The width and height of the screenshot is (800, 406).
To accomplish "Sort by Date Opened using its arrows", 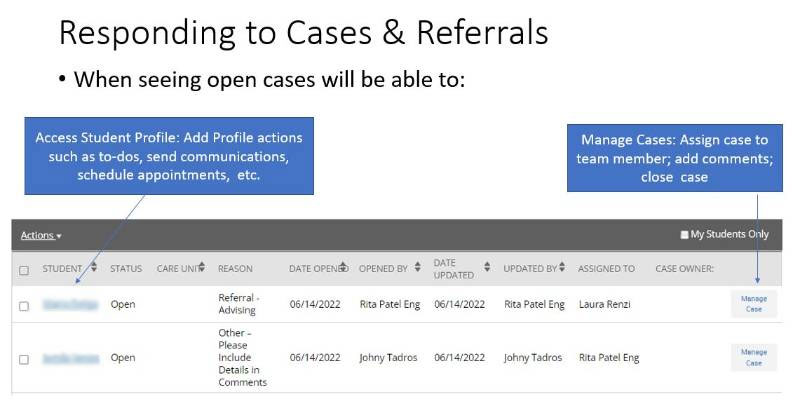I will 343,268.
